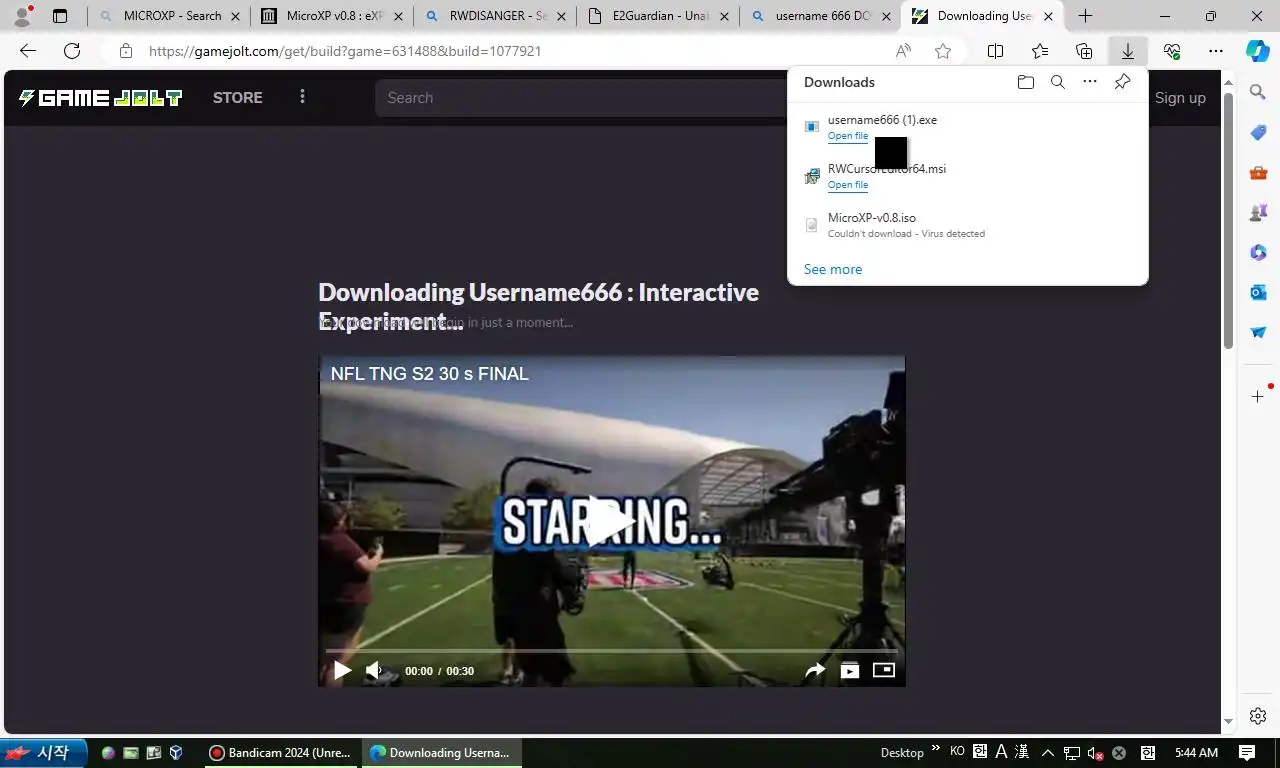Open Copilot sidebar
This screenshot has height=768, width=1280.
[x=1258, y=51]
